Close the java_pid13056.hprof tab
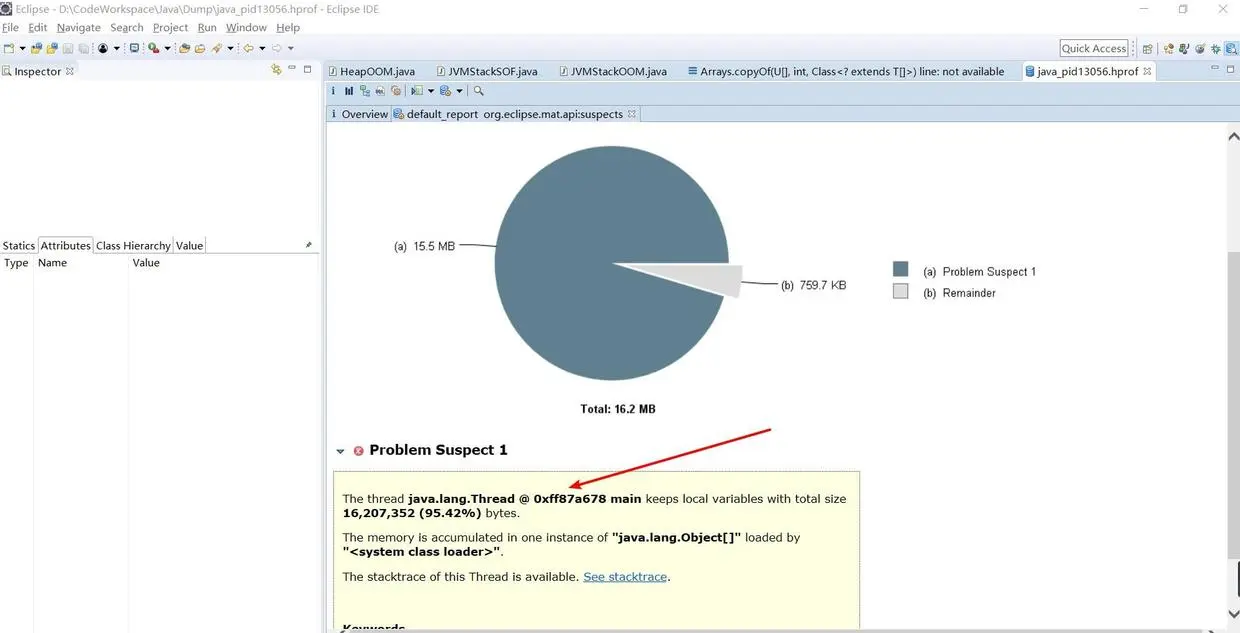This screenshot has height=633, width=1240. [x=1147, y=71]
